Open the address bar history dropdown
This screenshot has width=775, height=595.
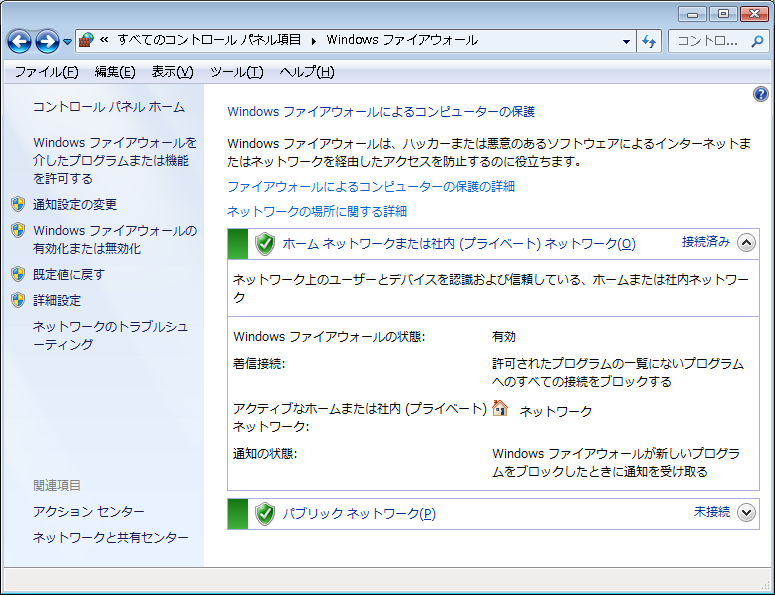tap(626, 42)
